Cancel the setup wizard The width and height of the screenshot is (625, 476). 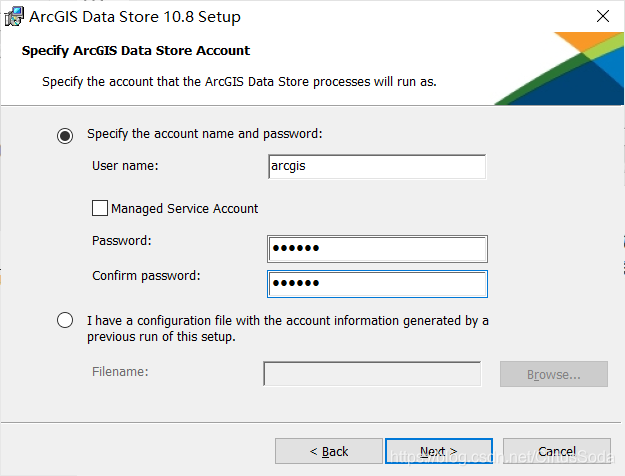click(x=556, y=451)
